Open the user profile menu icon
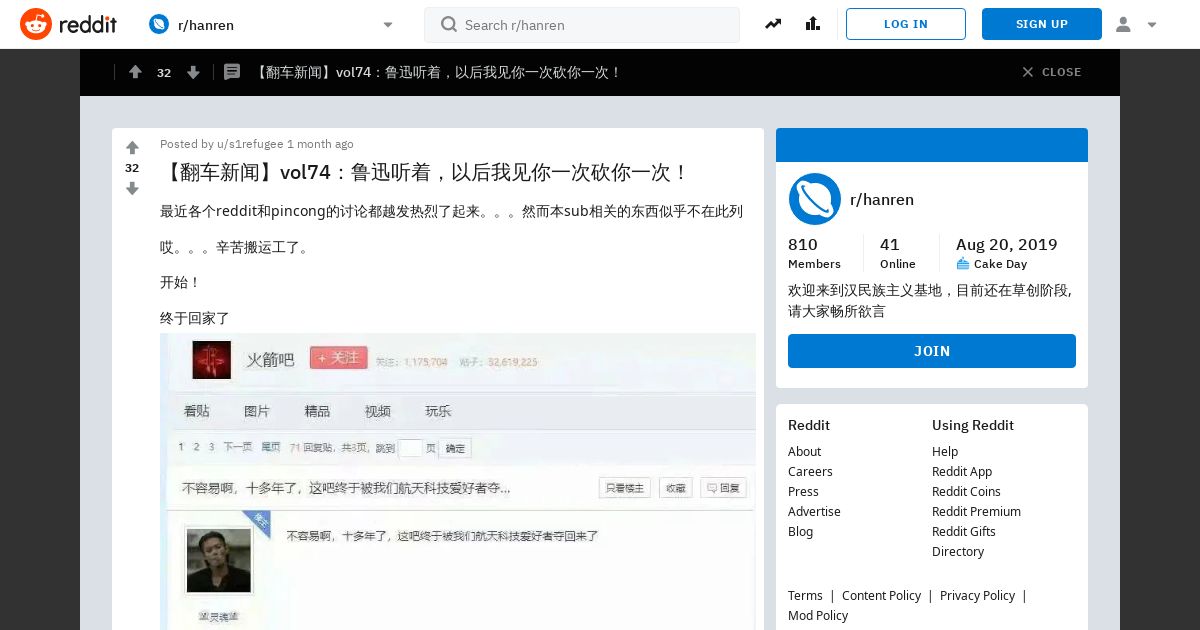 tap(1123, 24)
